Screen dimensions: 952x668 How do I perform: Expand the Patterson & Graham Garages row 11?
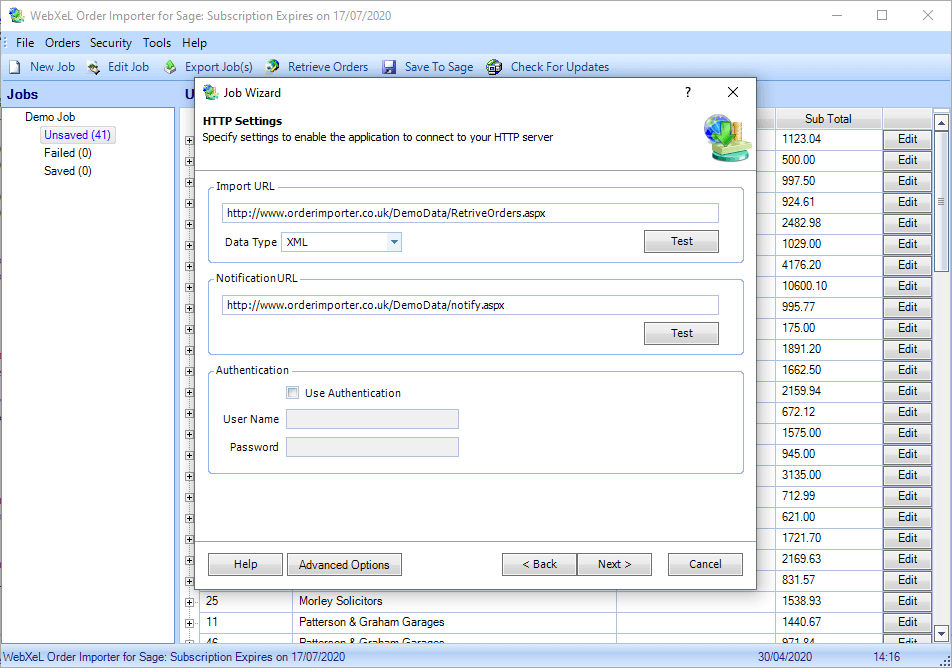click(189, 623)
